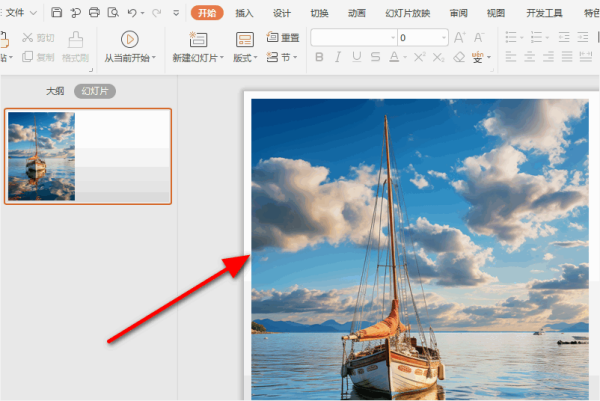The image size is (600, 401).
Task: Click the font color A icon
Action: (394, 57)
